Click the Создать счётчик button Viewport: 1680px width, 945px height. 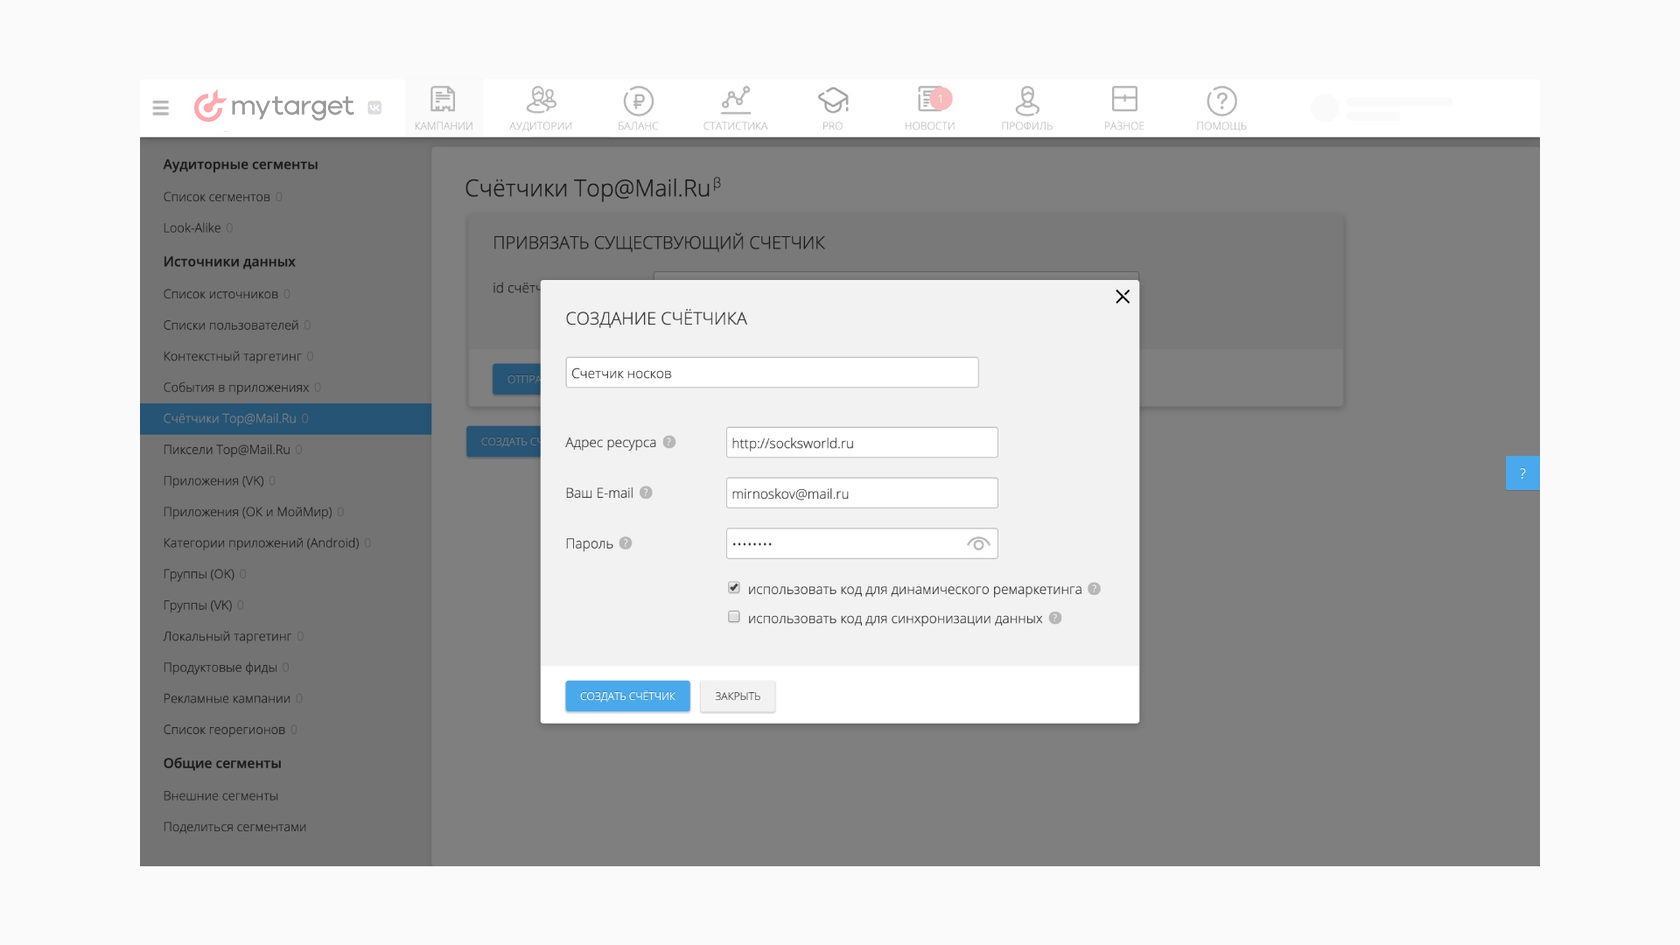coord(627,696)
